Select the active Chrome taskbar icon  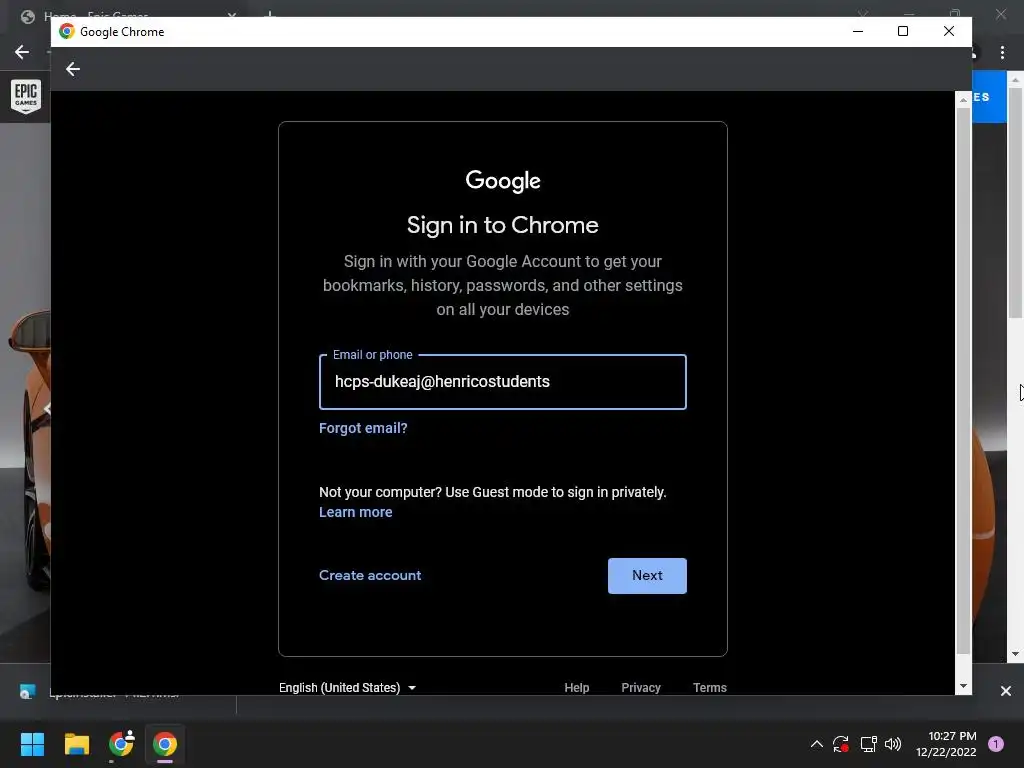pyautogui.click(x=165, y=744)
